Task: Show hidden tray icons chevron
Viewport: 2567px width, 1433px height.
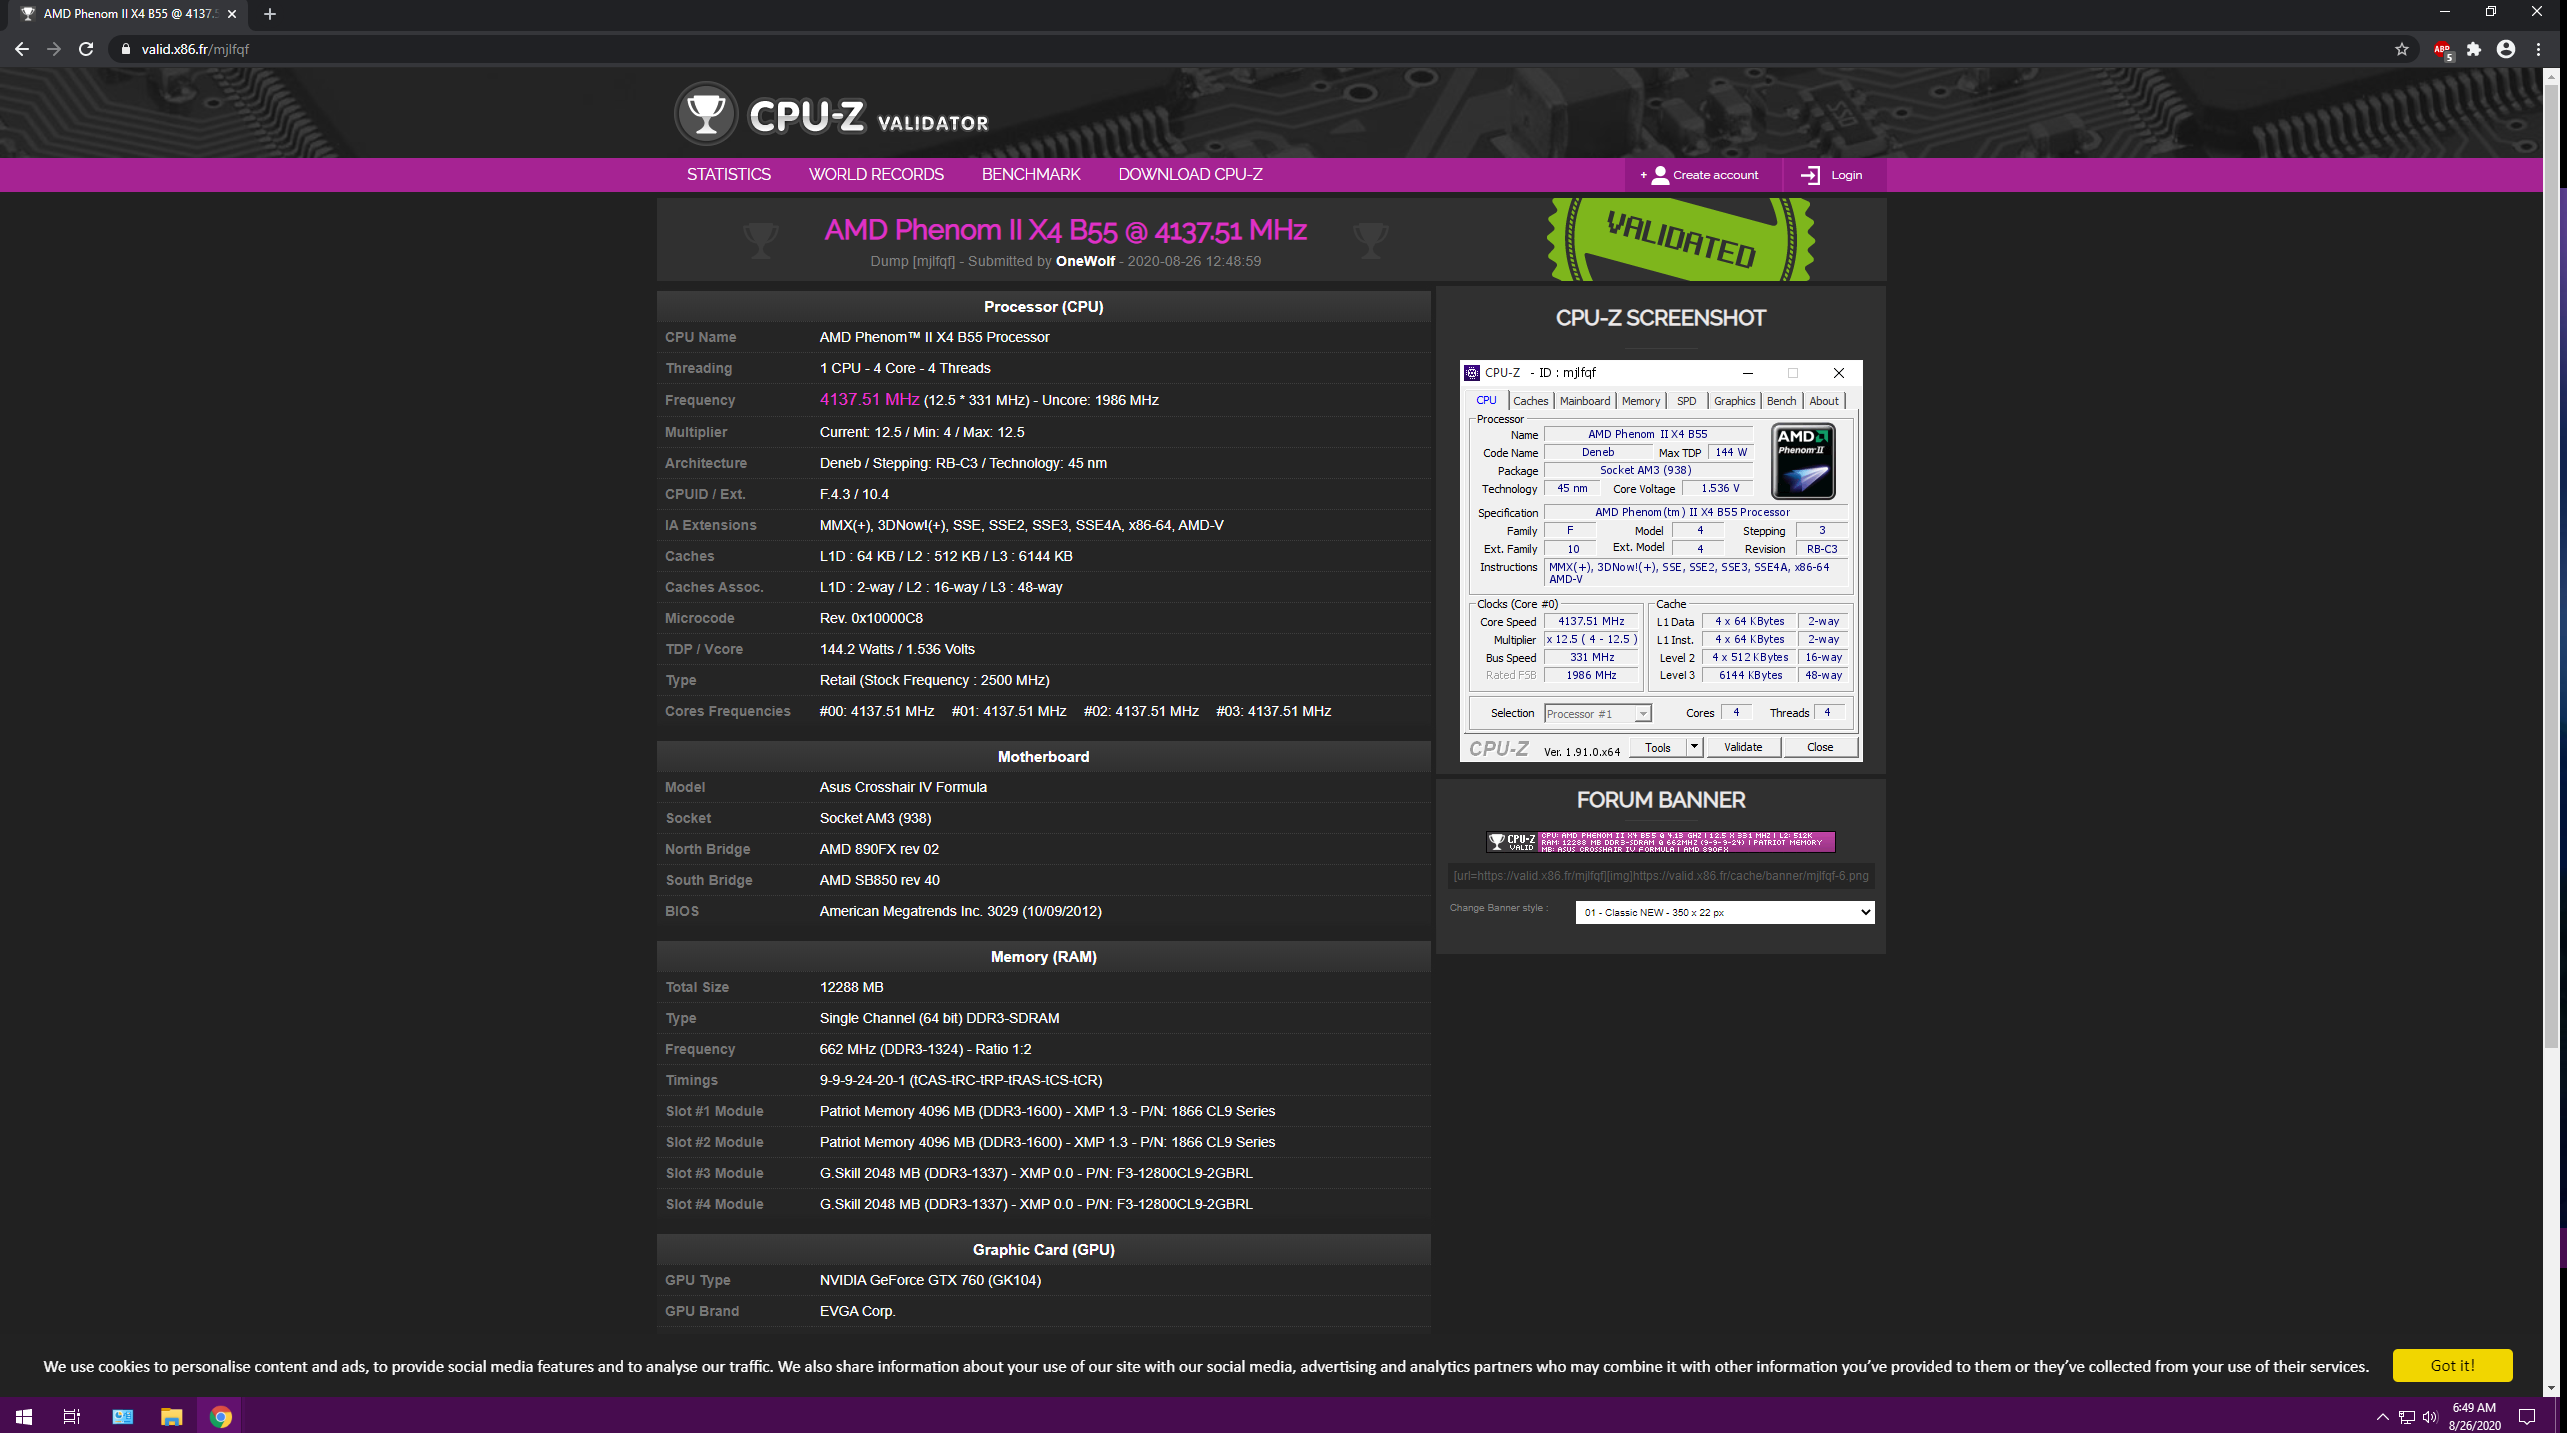Action: [x=2382, y=1417]
